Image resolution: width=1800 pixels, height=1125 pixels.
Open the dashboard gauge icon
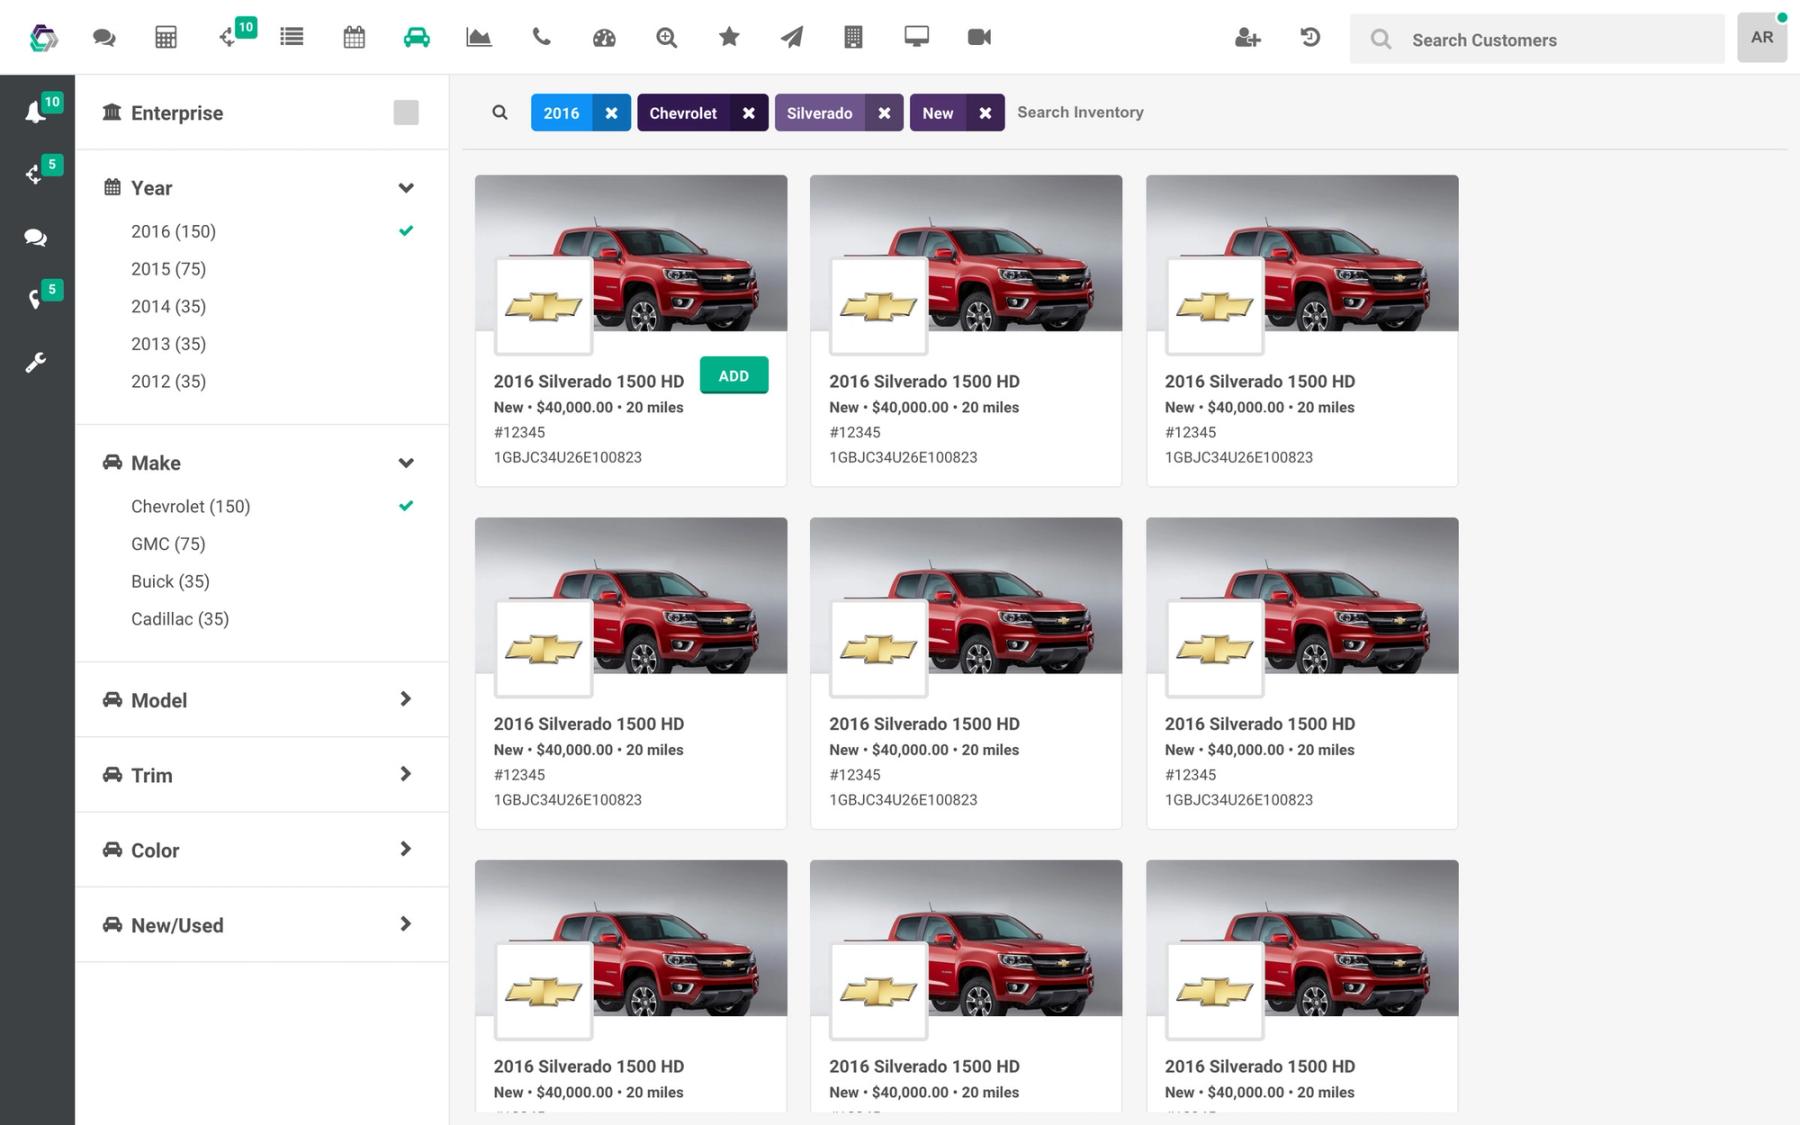coord(604,38)
